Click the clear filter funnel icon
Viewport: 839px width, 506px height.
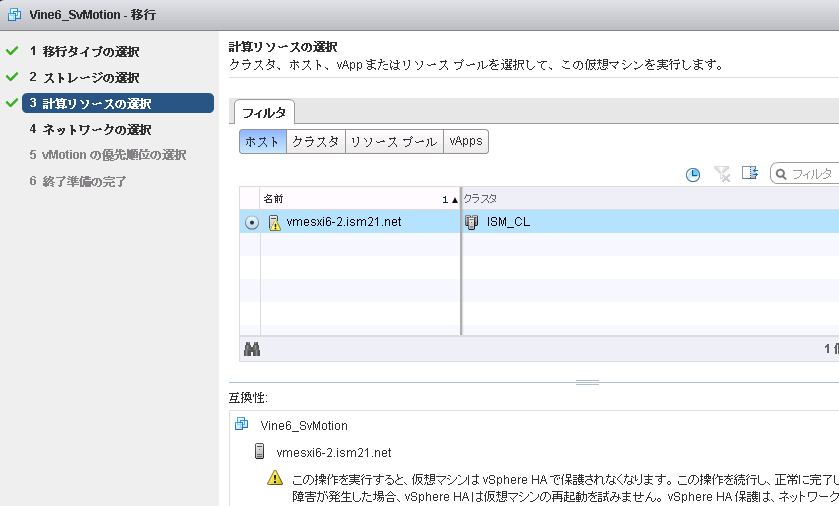(722, 174)
